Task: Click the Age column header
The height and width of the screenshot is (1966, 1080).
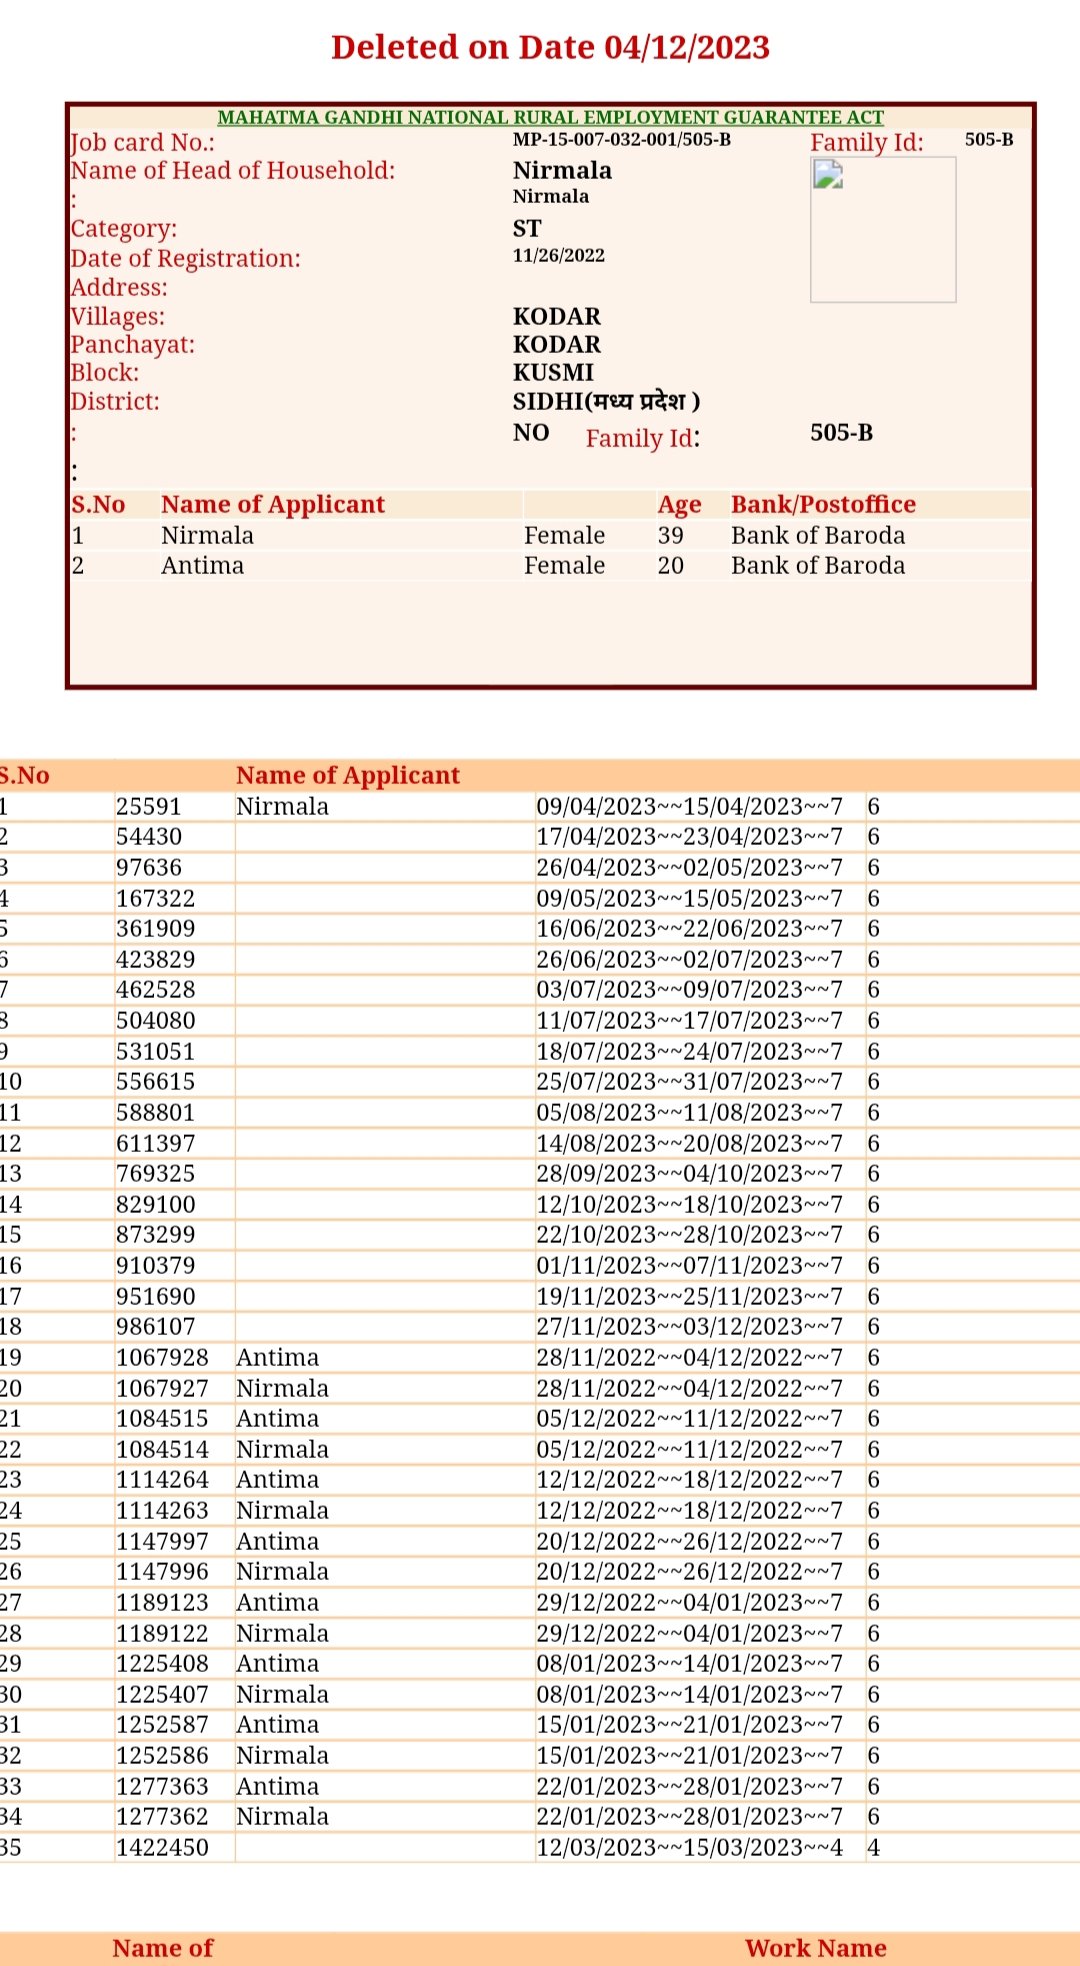Action: coord(679,505)
